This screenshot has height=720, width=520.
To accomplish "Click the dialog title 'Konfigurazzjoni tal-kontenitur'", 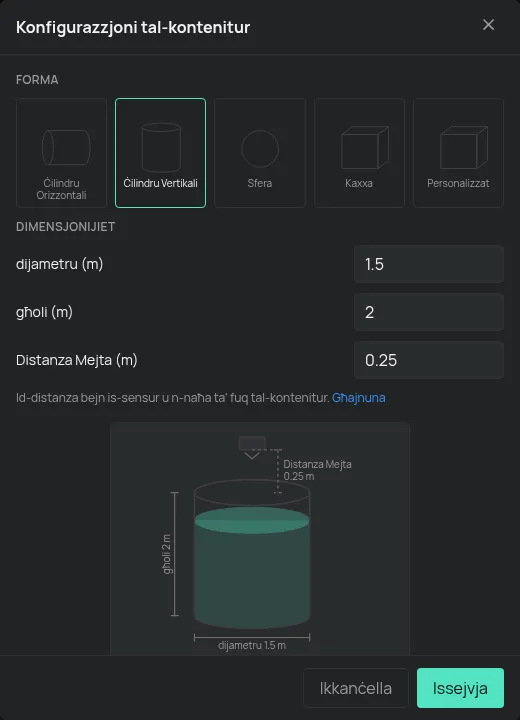I will pos(133,28).
